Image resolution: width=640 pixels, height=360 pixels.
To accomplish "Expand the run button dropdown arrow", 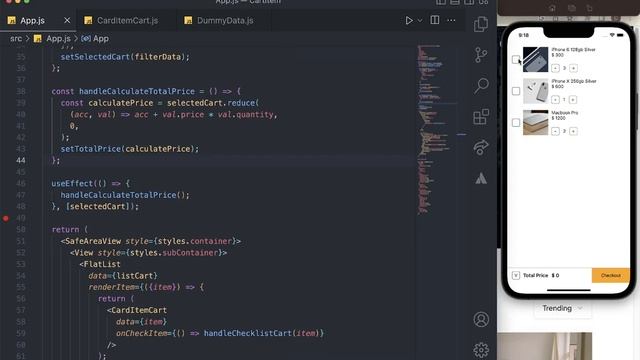I will (x=420, y=20).
